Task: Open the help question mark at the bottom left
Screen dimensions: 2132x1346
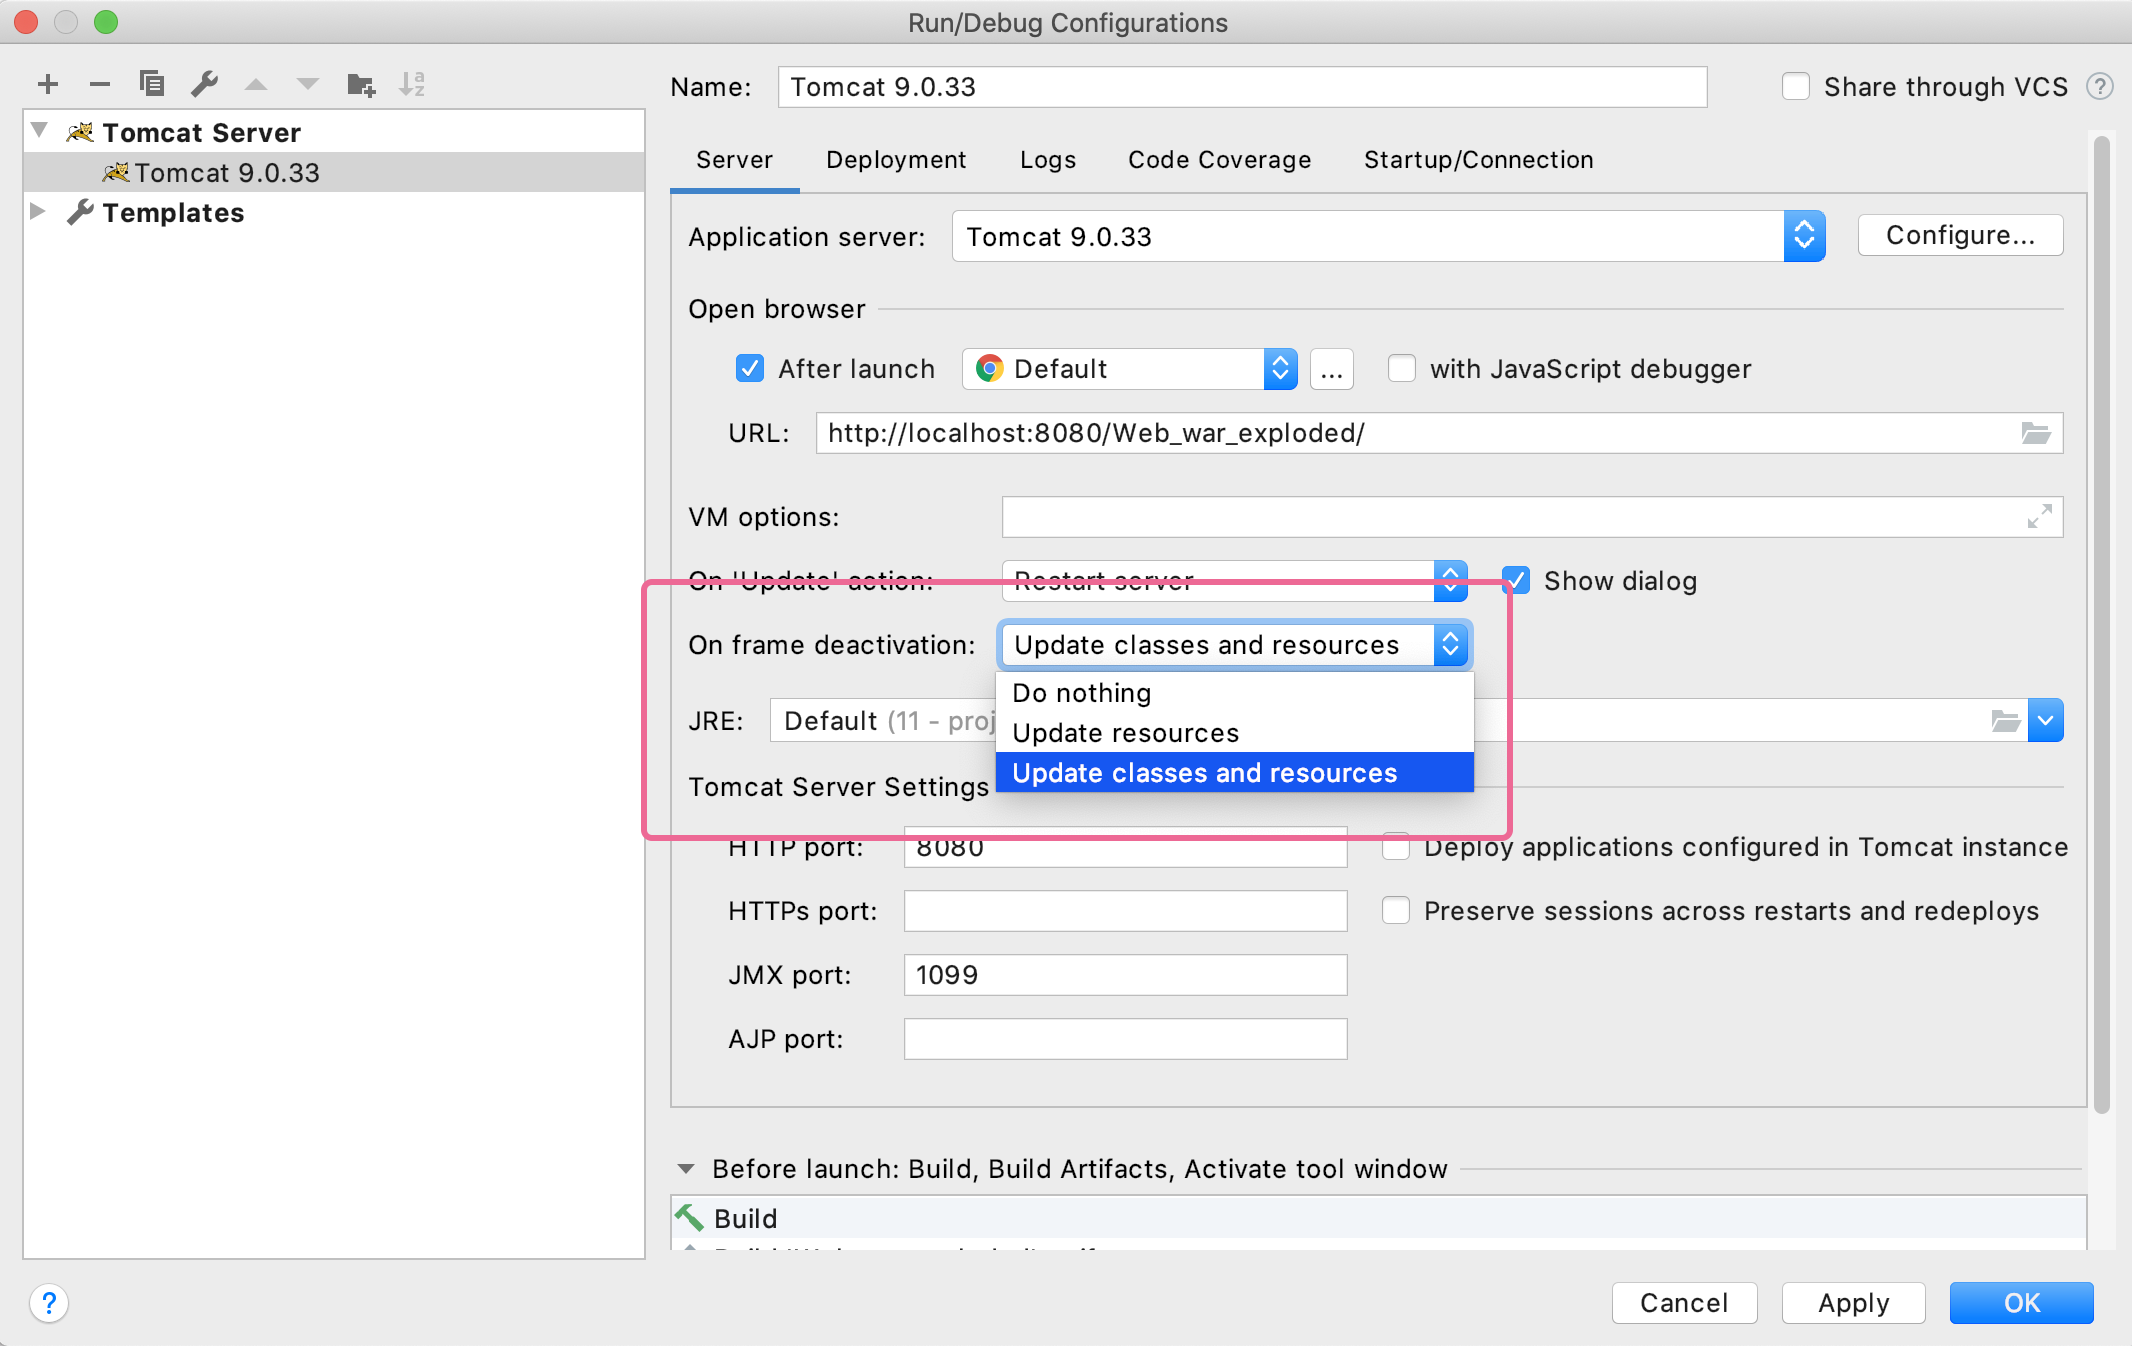Action: (49, 1303)
